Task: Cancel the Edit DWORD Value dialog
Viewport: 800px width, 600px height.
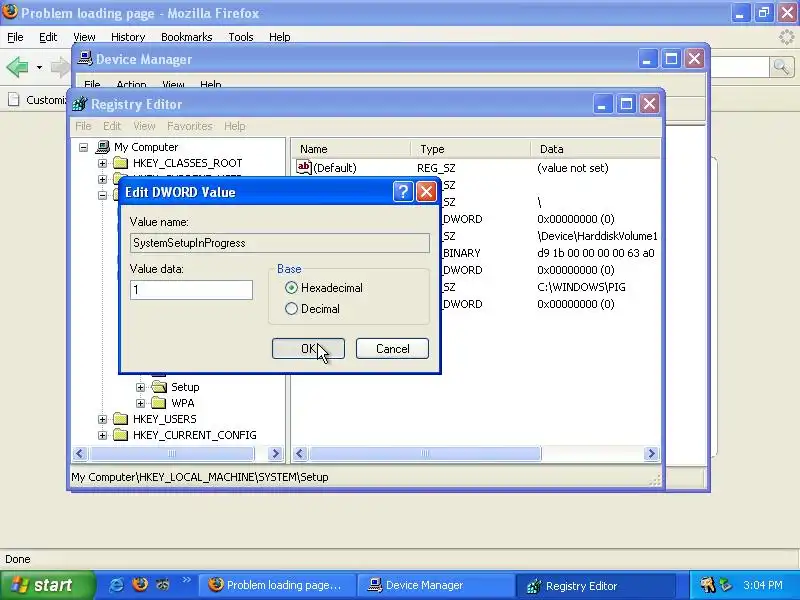Action: click(392, 348)
